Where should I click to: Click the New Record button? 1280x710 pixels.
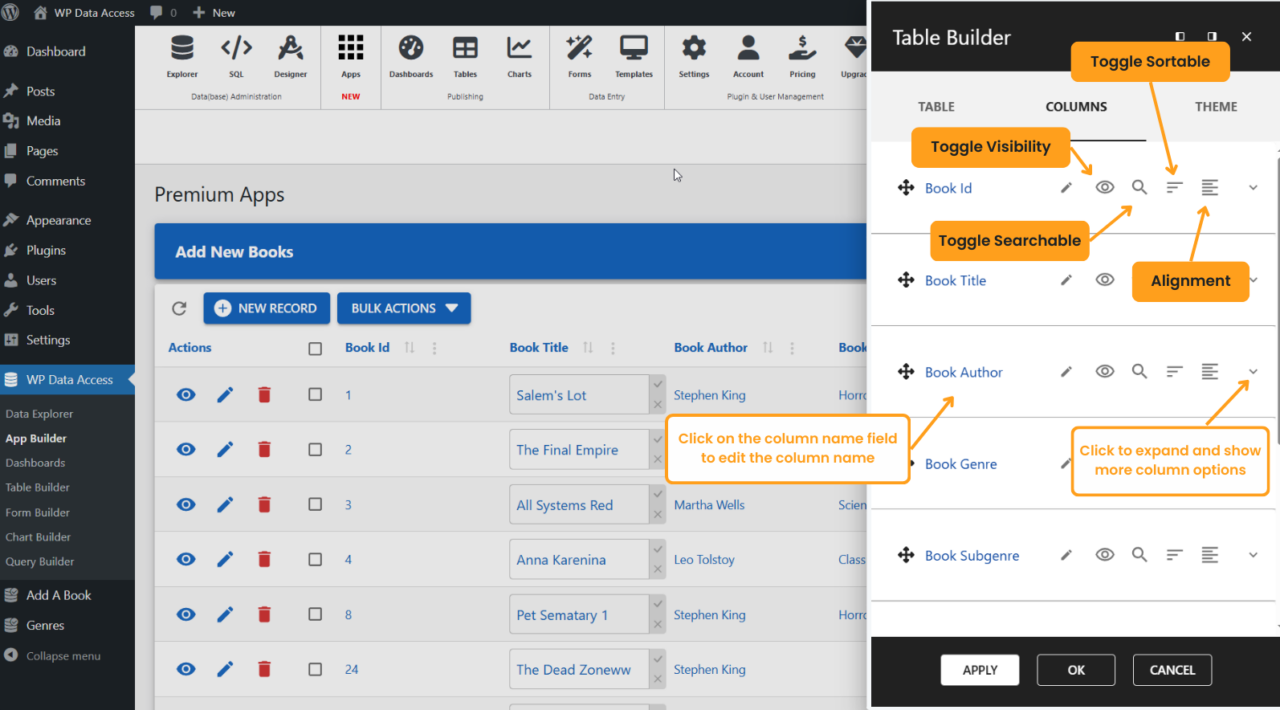[x=266, y=308]
